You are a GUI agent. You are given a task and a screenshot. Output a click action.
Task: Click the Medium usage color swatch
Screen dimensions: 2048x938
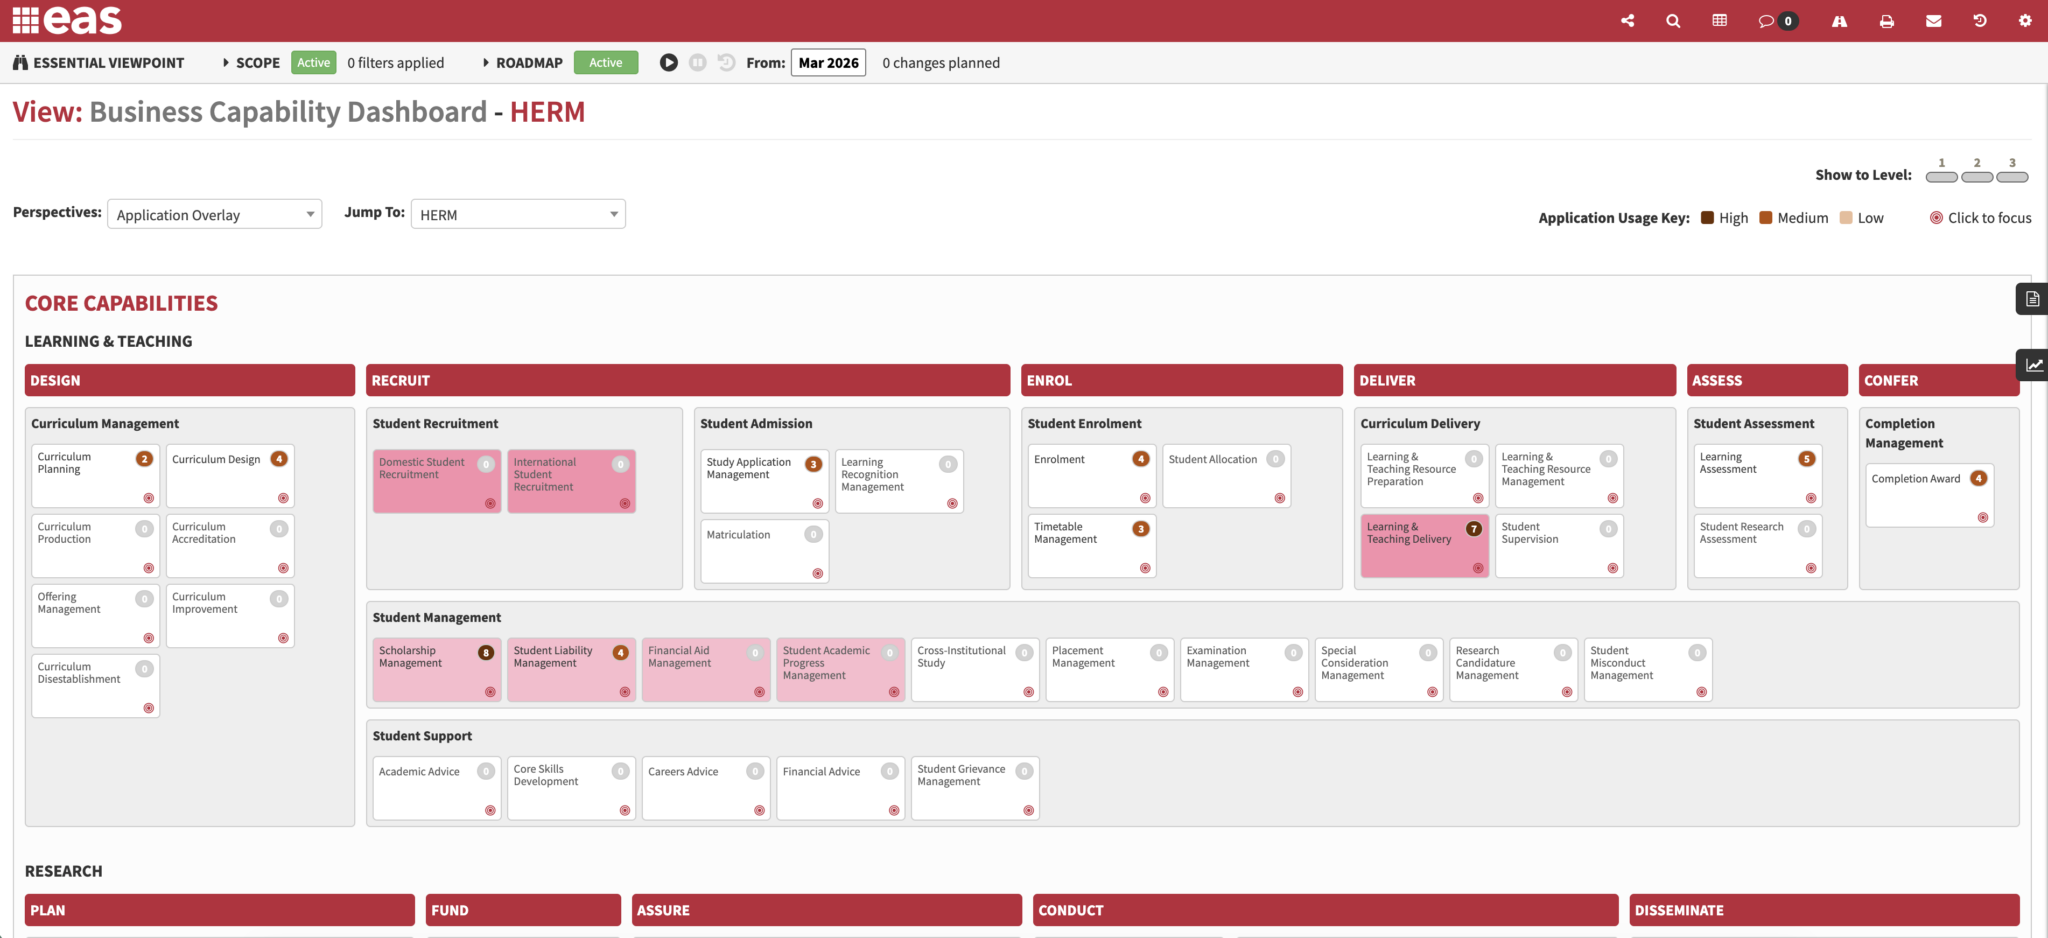[1766, 217]
